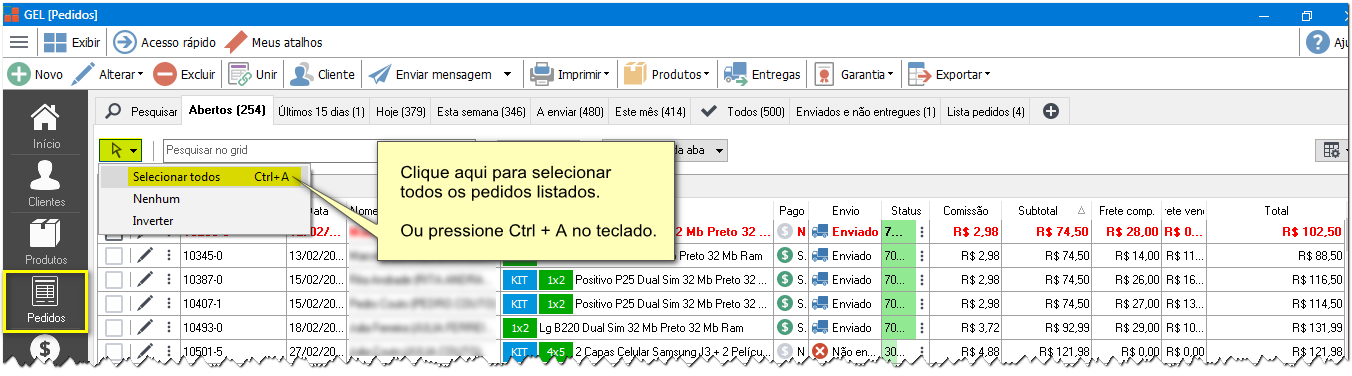
Task: Click the Entregas deliveries button
Action: [x=763, y=74]
